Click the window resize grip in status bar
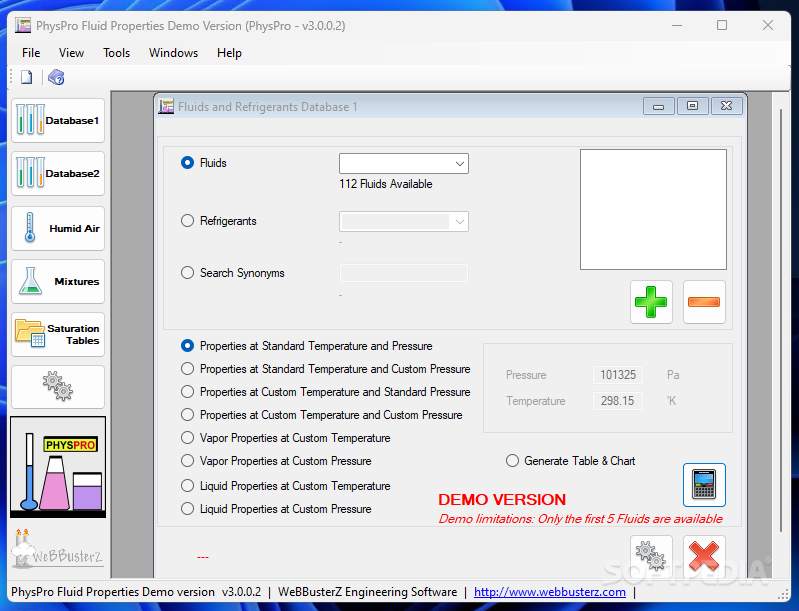799x611 pixels. [783, 594]
